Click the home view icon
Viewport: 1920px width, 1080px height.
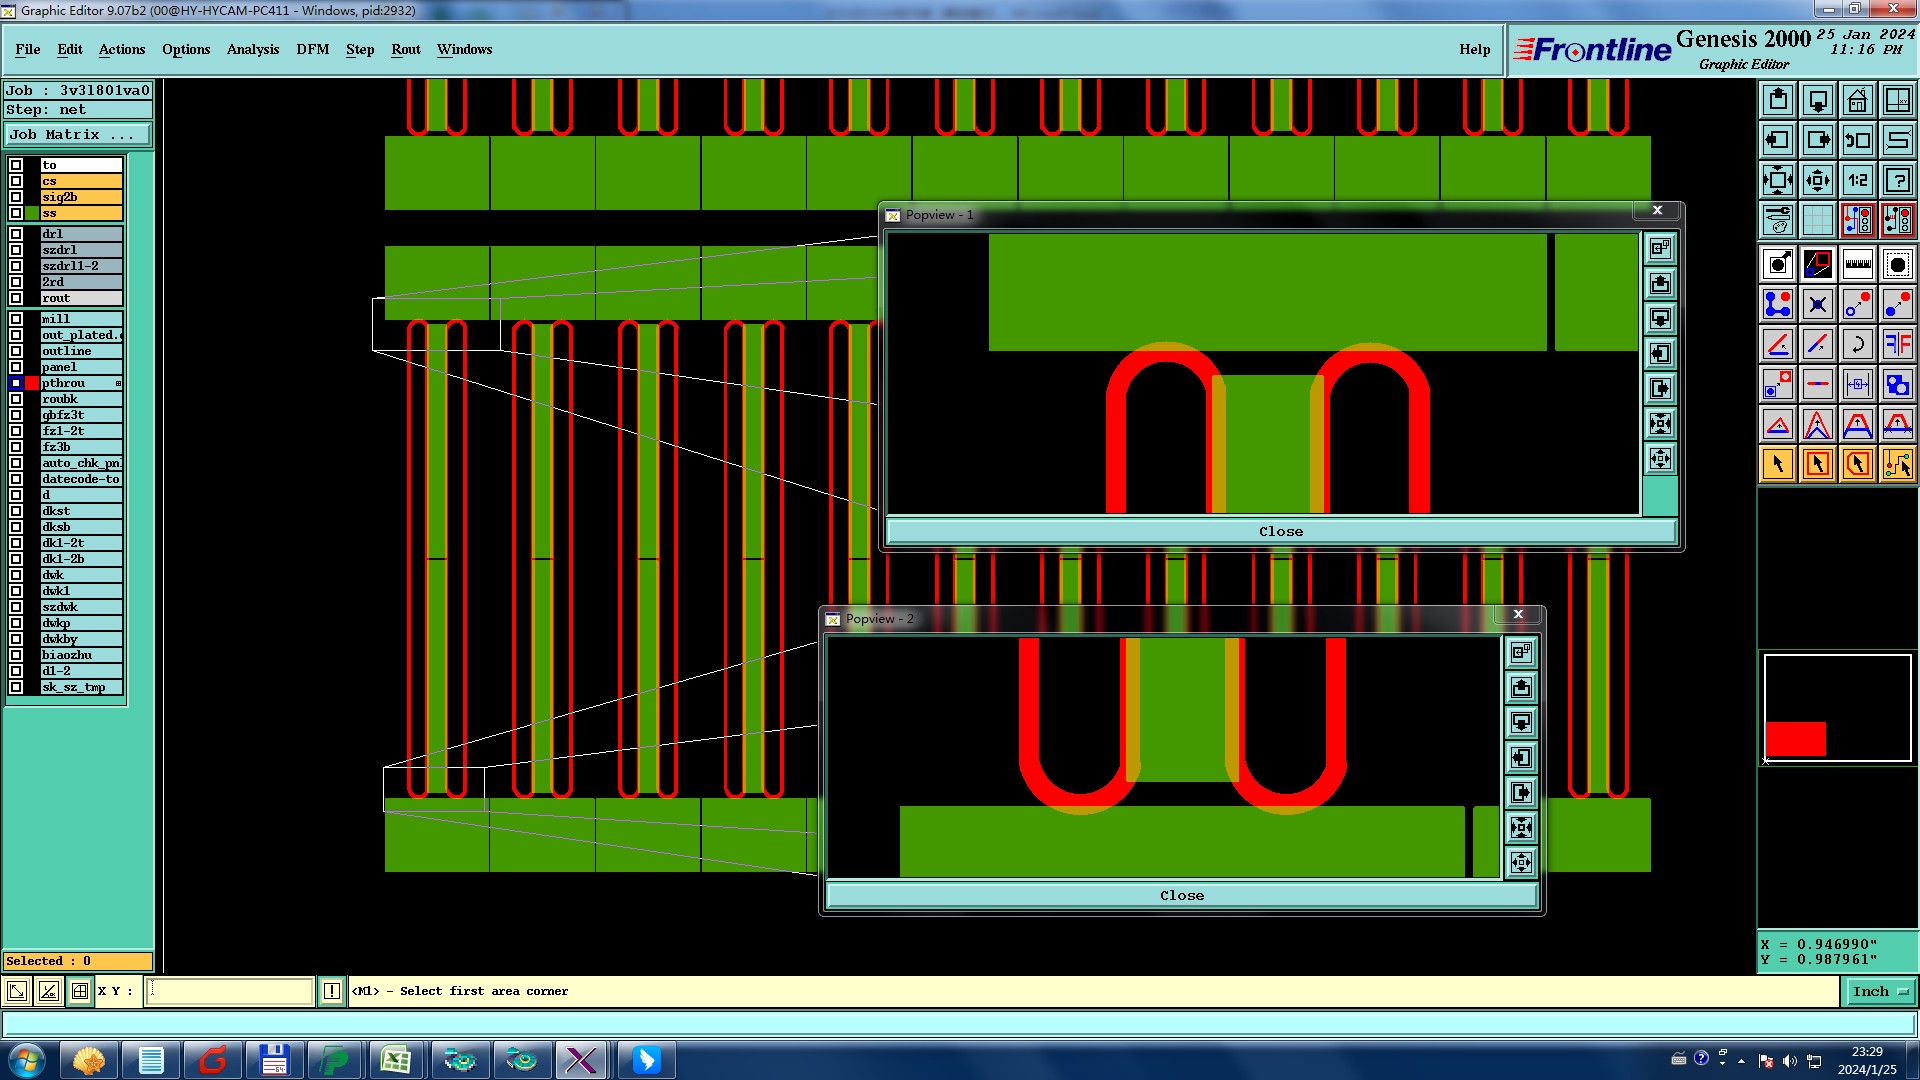coord(1858,100)
